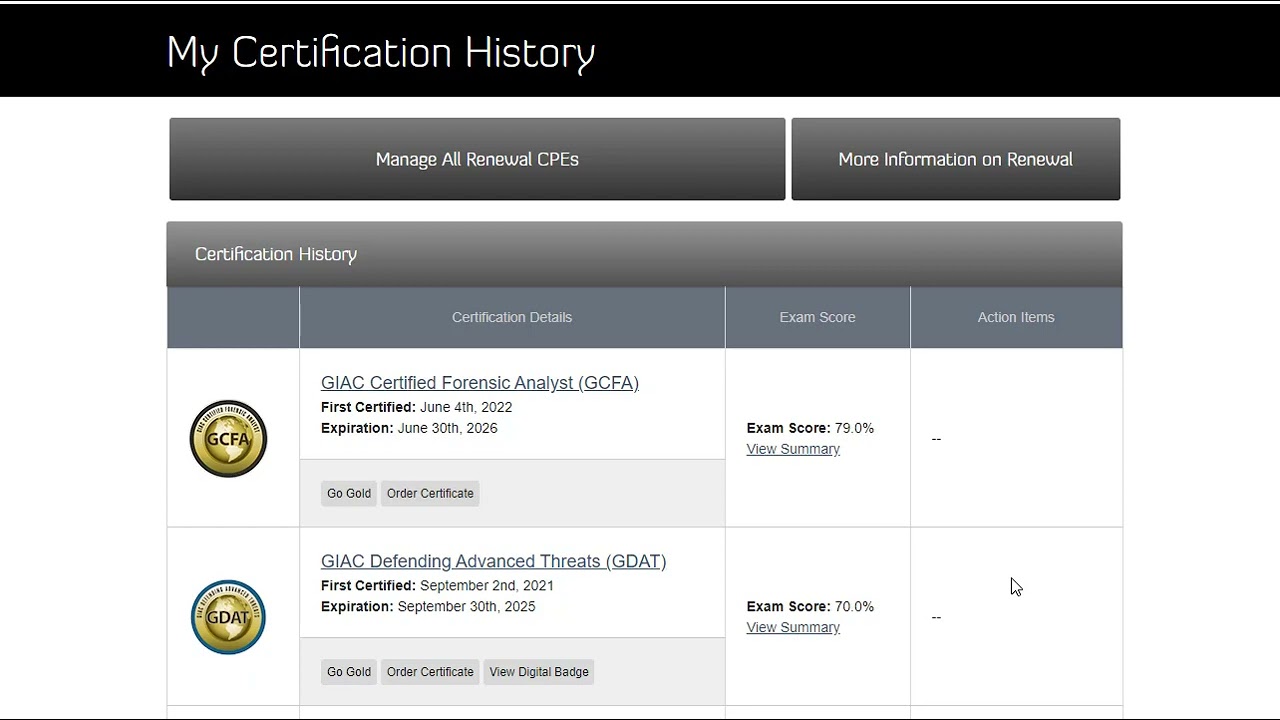Open Manage All Renewal CPEs

point(477,159)
